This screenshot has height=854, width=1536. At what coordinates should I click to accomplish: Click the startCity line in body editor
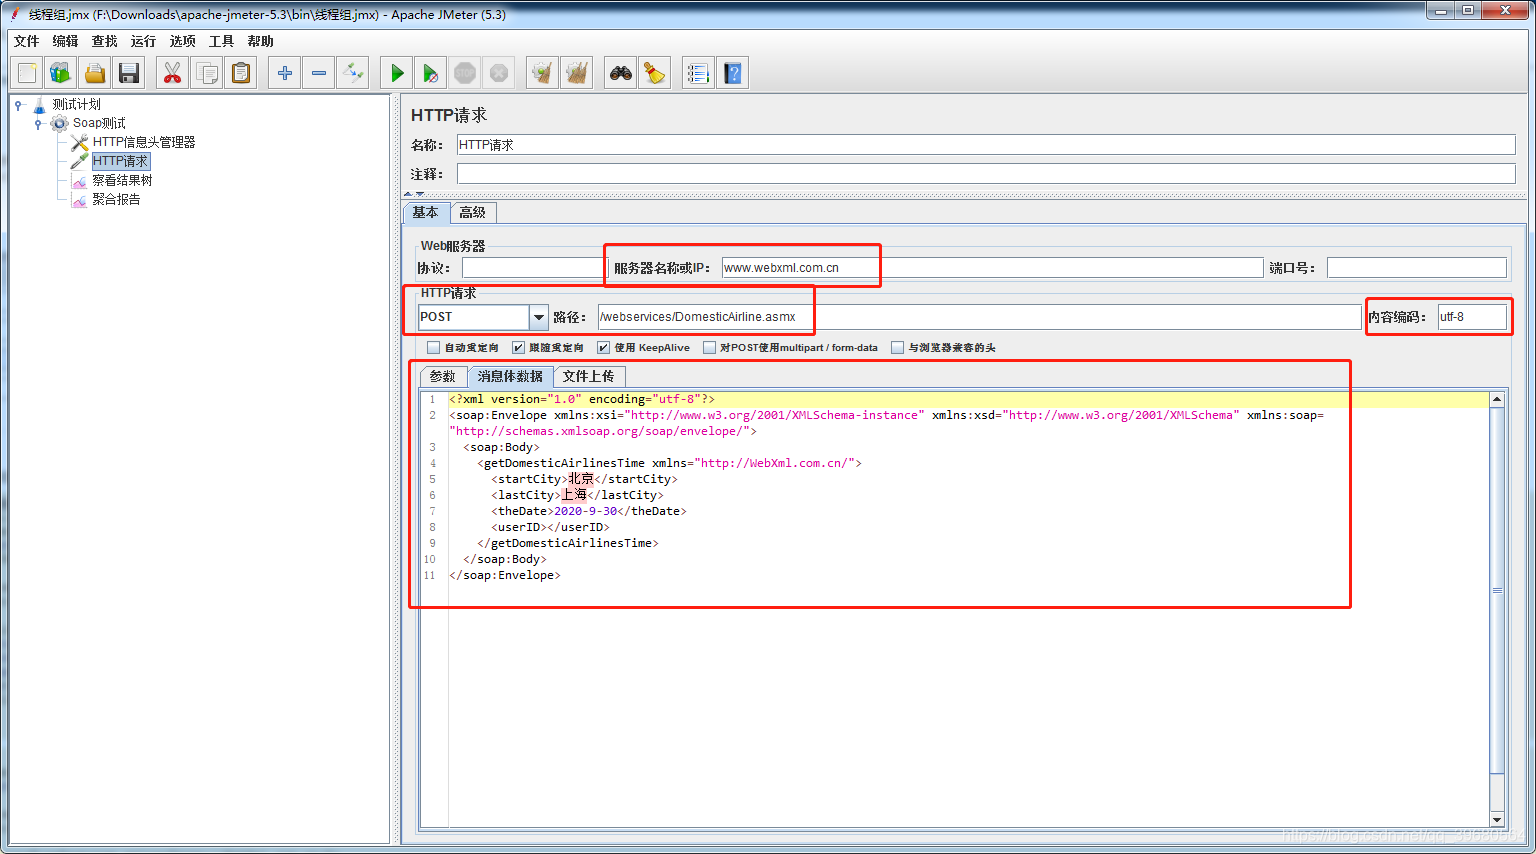[584, 479]
